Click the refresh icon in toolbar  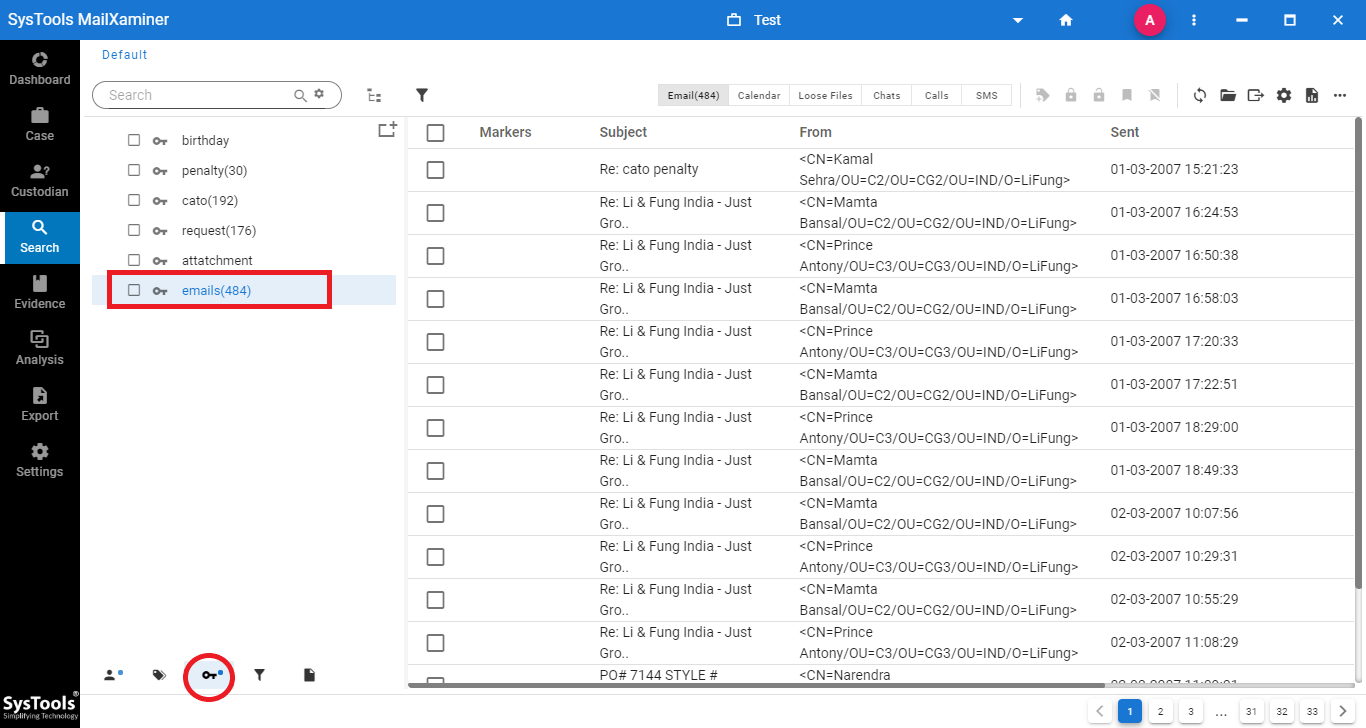pyautogui.click(x=1200, y=95)
